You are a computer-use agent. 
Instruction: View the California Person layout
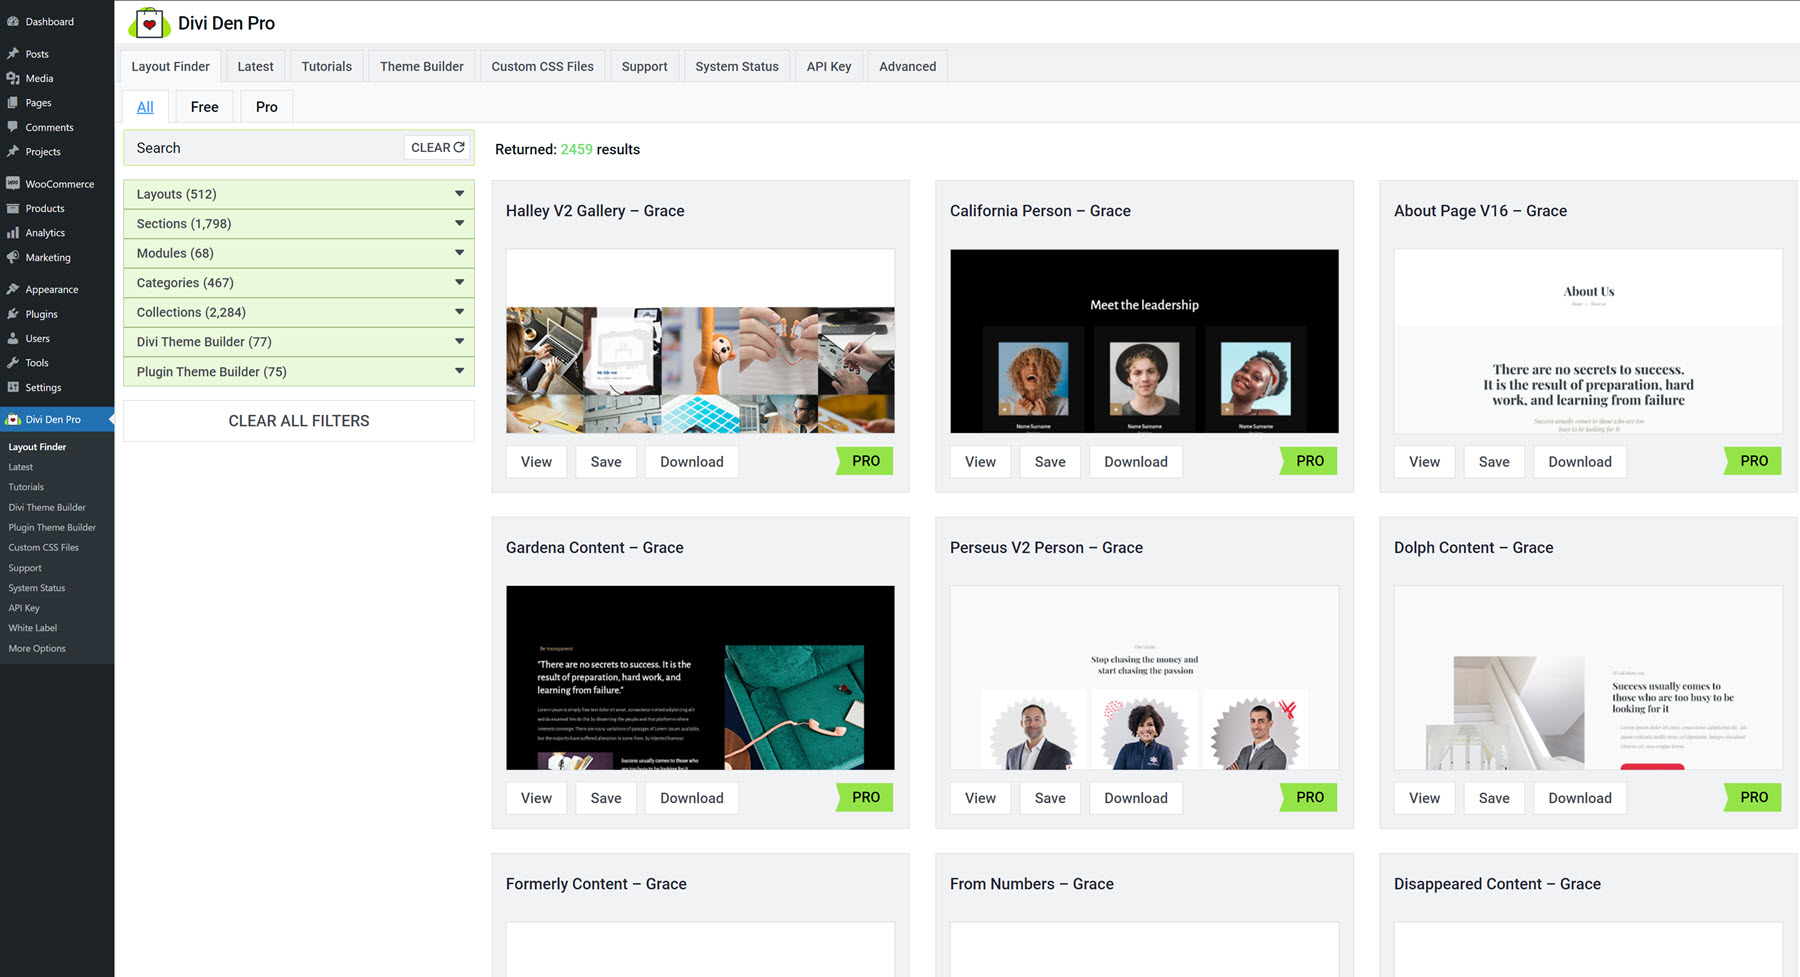click(980, 461)
